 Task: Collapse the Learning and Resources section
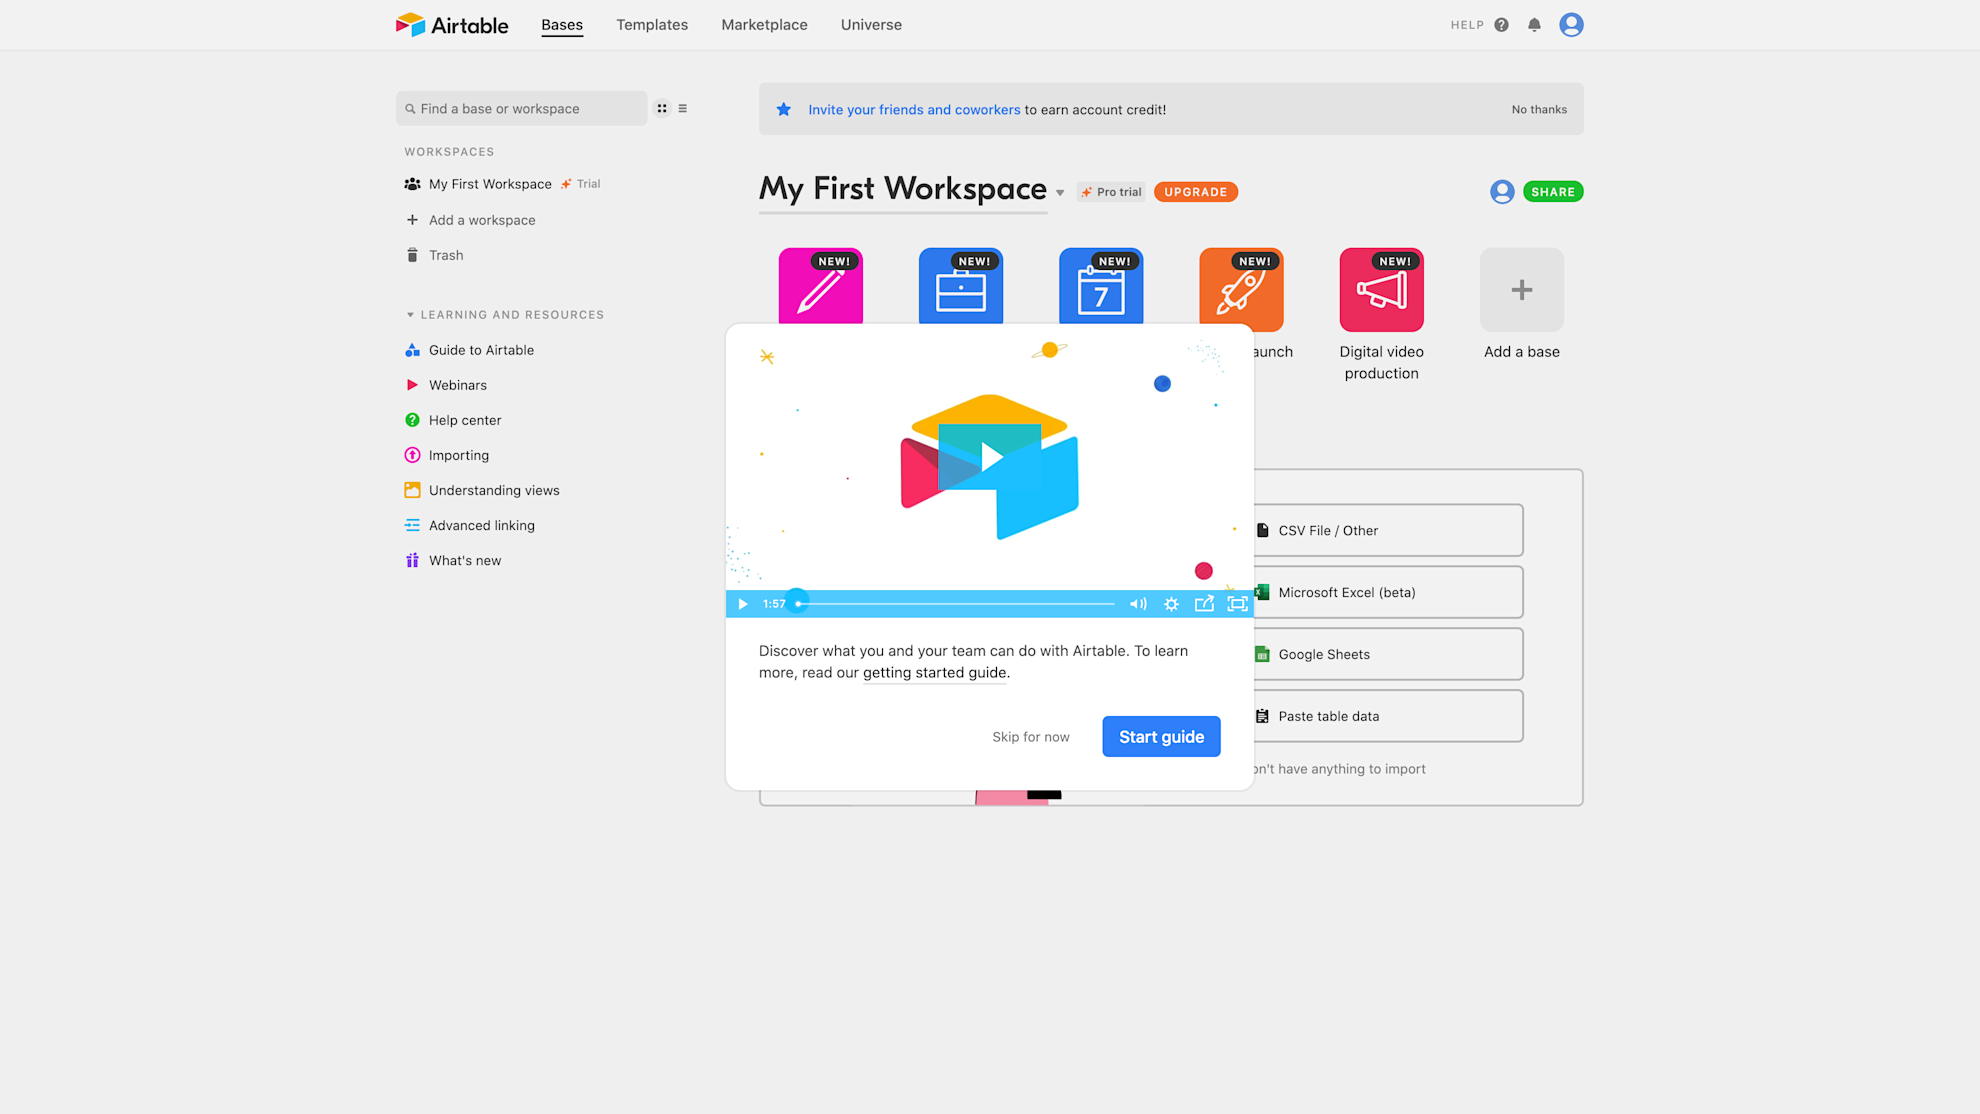click(x=410, y=315)
